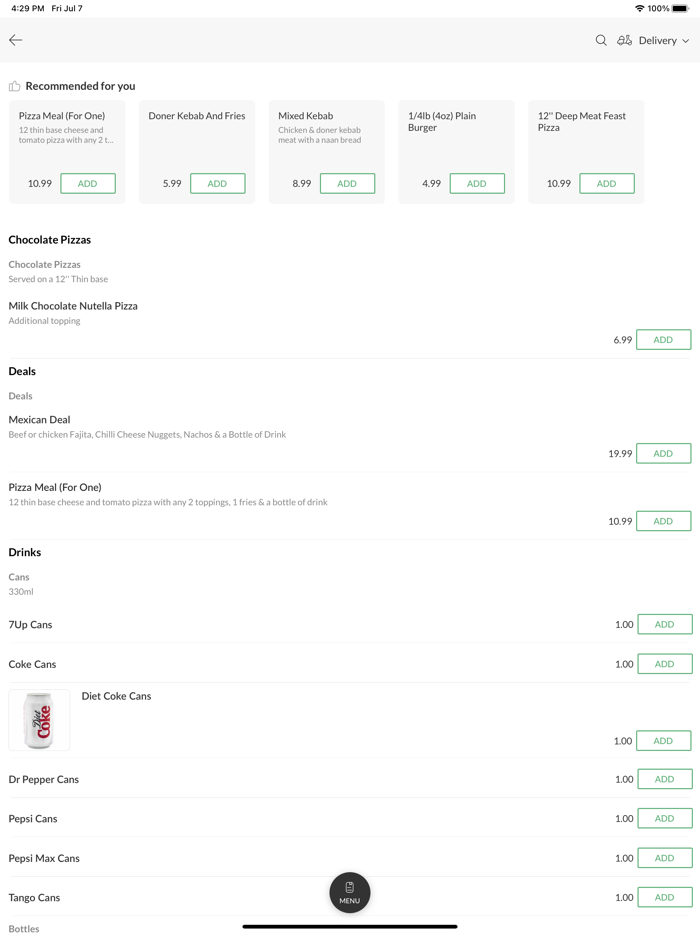
Task: Tap the Wi-Fi status icon
Action: click(639, 8)
